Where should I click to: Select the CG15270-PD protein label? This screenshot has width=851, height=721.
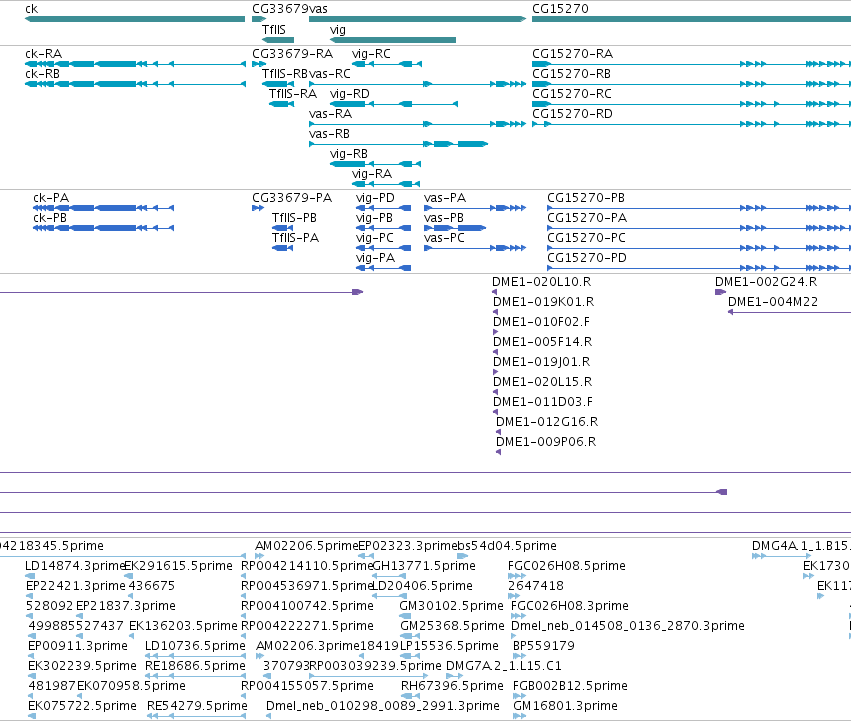tap(587, 258)
